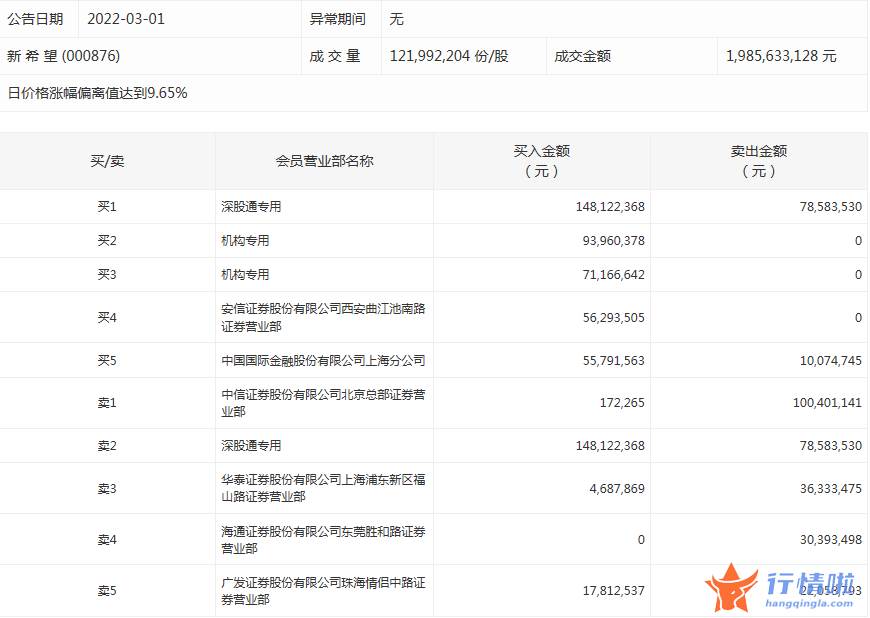Select the 买3 row label
870x618 pixels.
pyautogui.click(x=107, y=275)
